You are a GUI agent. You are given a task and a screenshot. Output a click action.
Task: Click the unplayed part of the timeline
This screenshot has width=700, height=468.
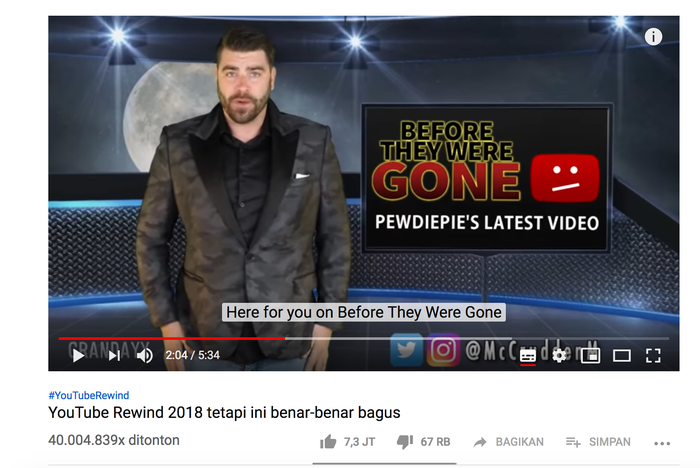(x=477, y=338)
